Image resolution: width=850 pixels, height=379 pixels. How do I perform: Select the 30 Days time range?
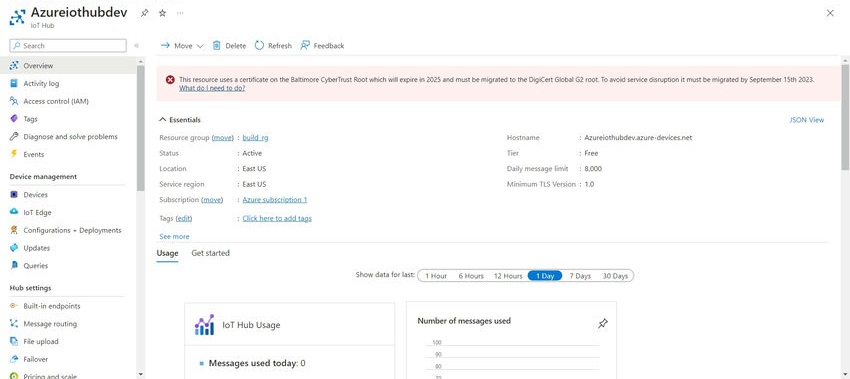(615, 276)
